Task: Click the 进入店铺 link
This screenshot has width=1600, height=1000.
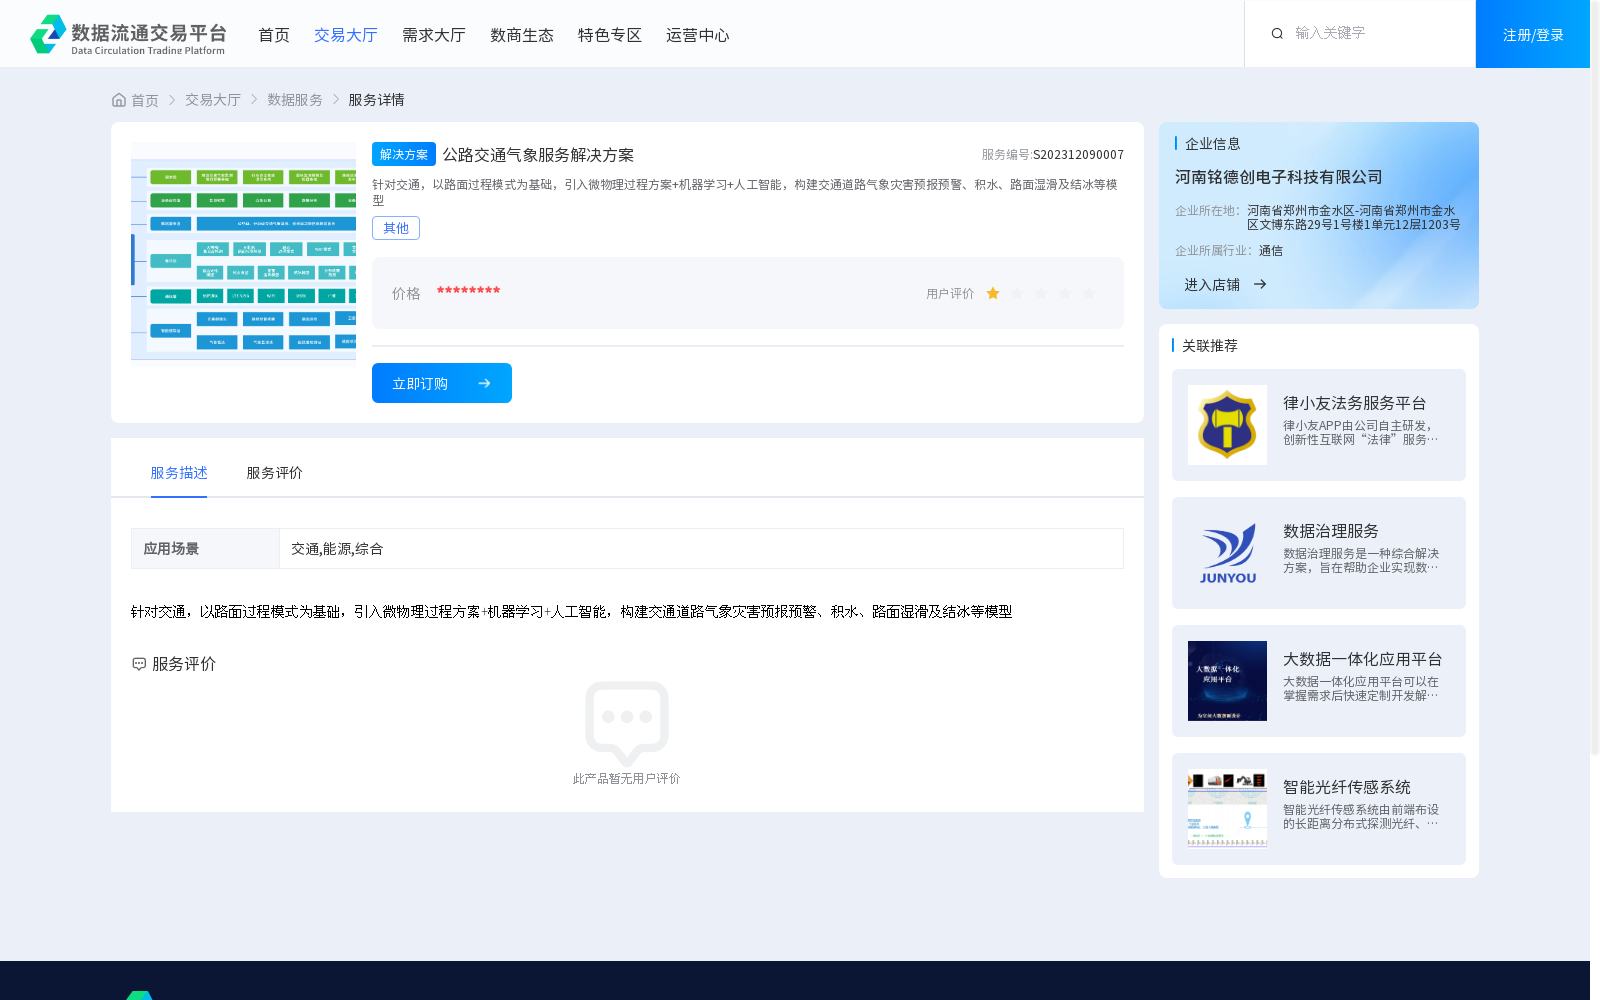Action: click(1212, 285)
